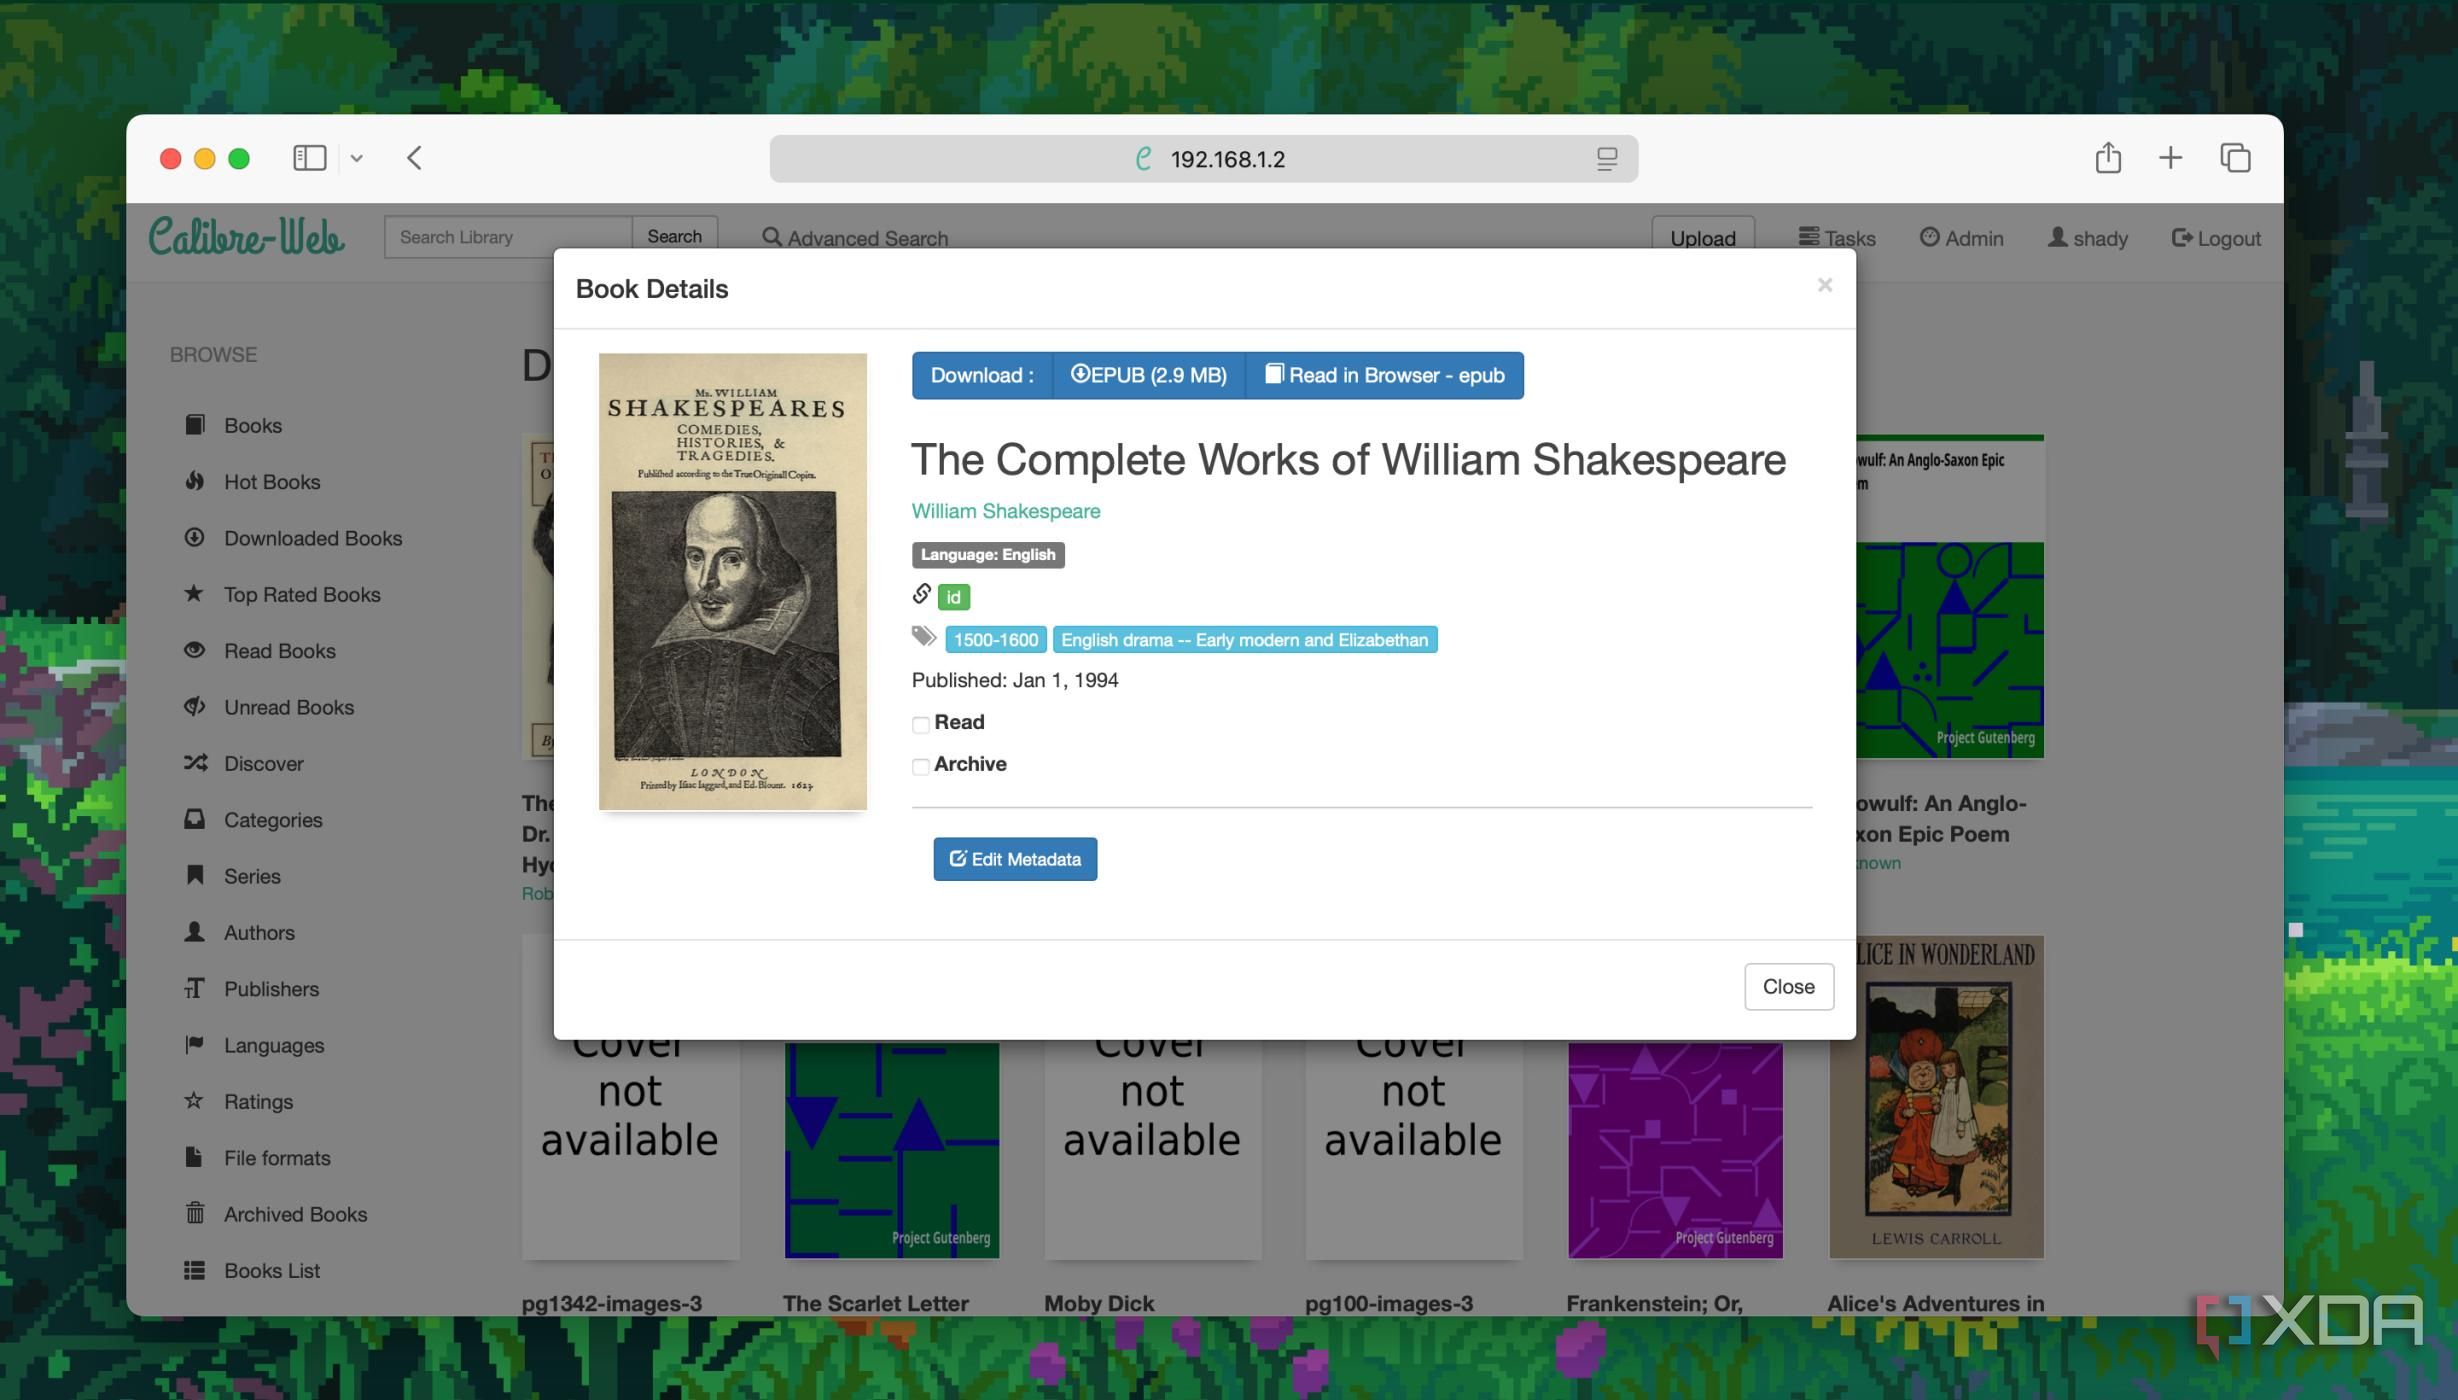Click the Archived Books trash icon
The height and width of the screenshot is (1400, 2458).
195,1213
